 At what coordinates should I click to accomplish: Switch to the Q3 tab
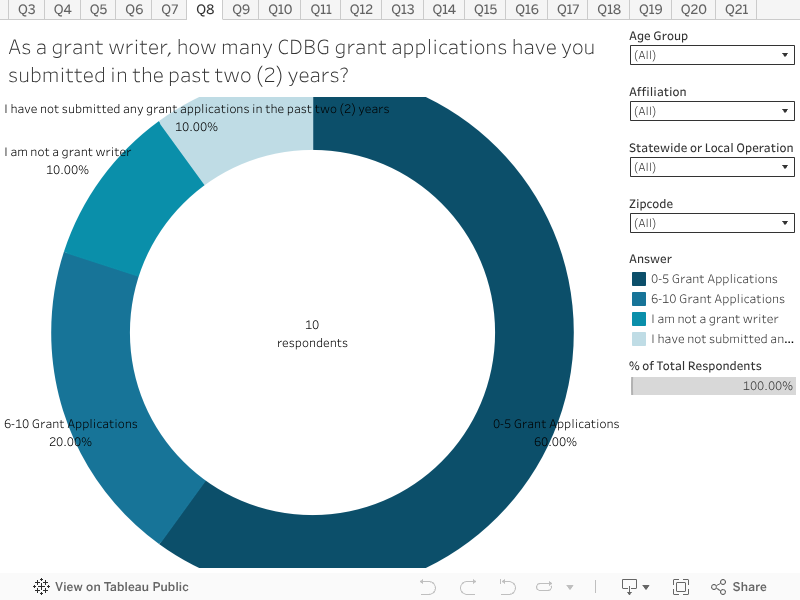point(27,9)
